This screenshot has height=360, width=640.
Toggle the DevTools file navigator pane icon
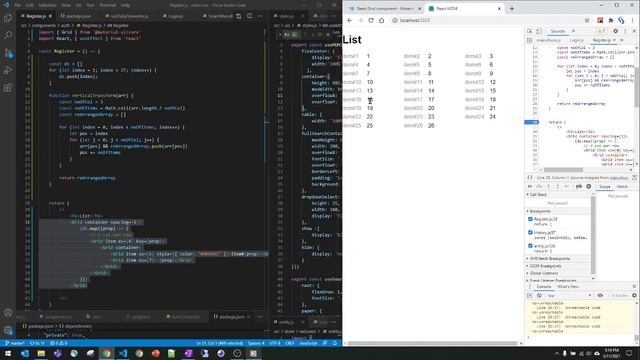pyautogui.click(x=529, y=40)
